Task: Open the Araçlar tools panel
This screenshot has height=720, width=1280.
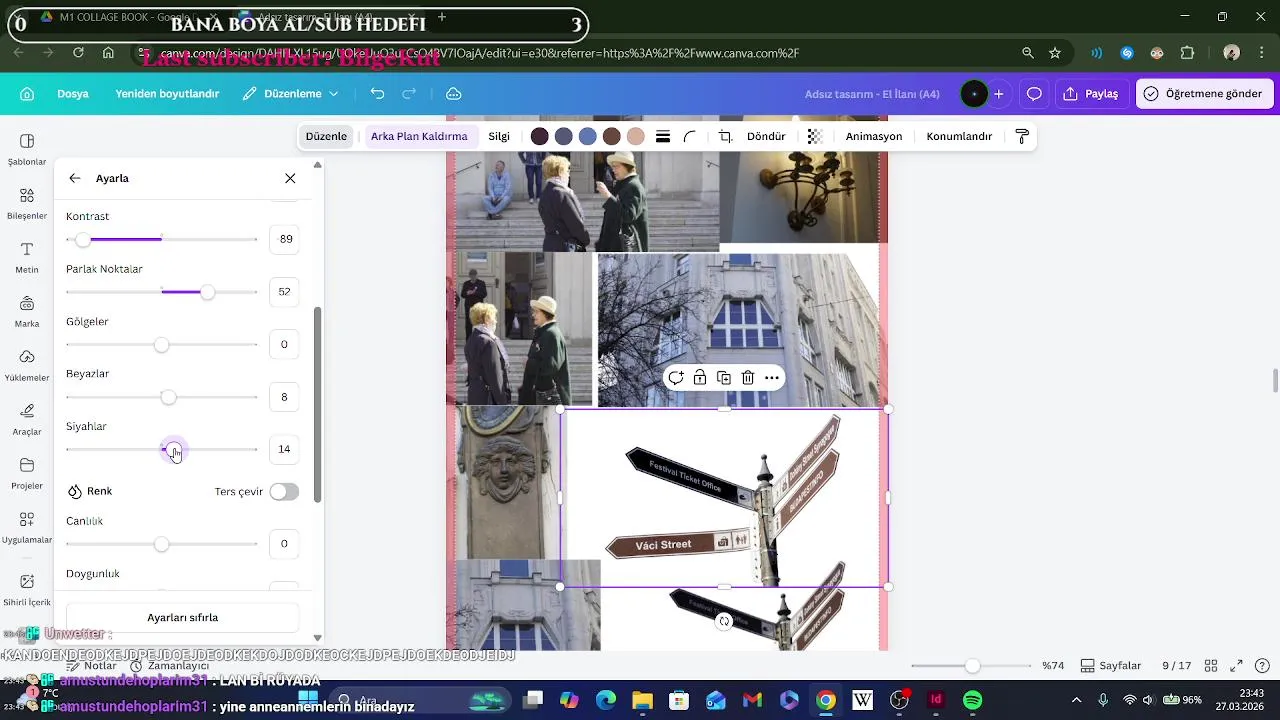Action: tap(27, 419)
